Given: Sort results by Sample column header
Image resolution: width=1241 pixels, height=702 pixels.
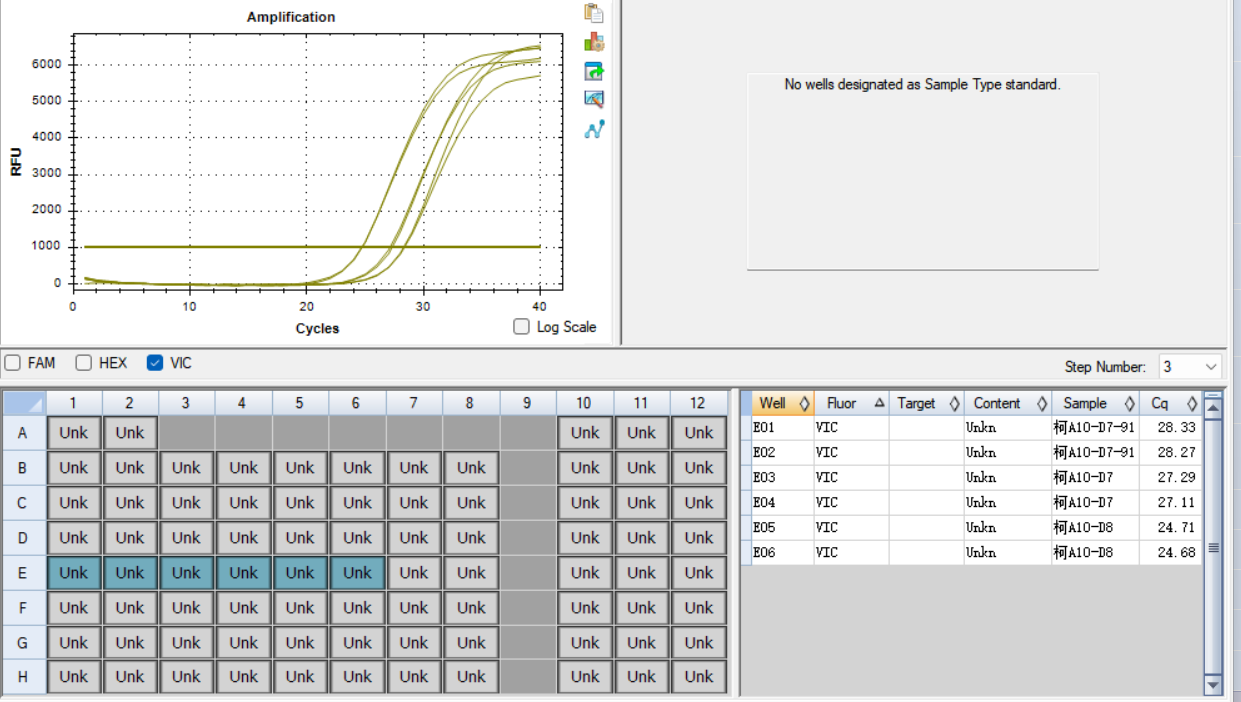Looking at the screenshot, I should [1095, 403].
